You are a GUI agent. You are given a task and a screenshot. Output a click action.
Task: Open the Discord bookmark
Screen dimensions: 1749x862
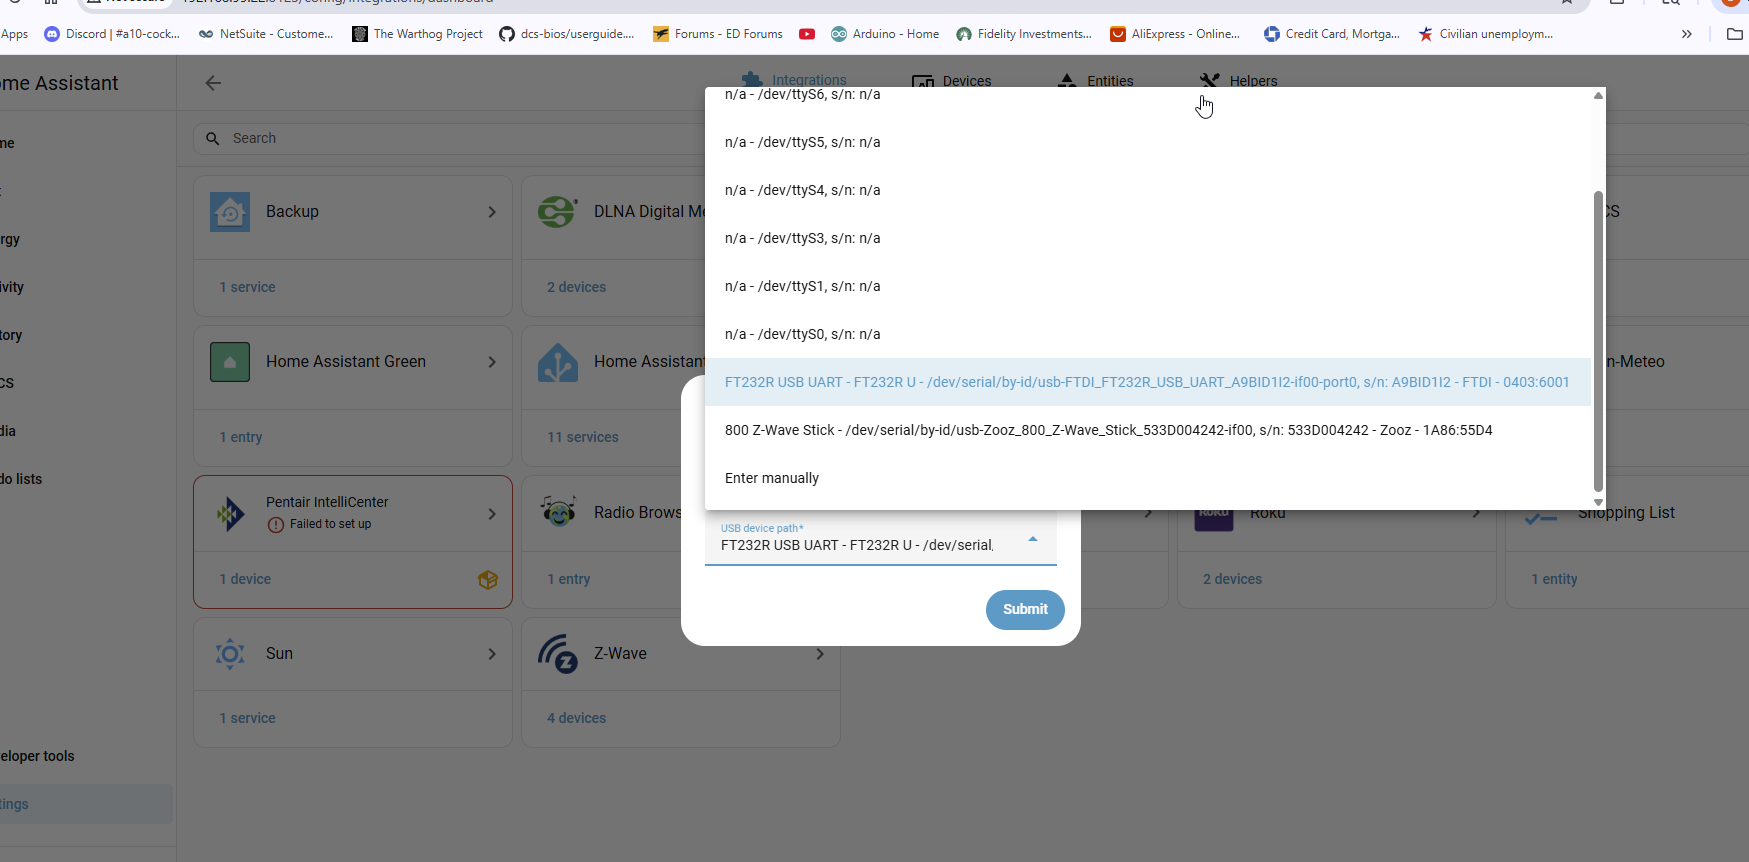click(112, 34)
